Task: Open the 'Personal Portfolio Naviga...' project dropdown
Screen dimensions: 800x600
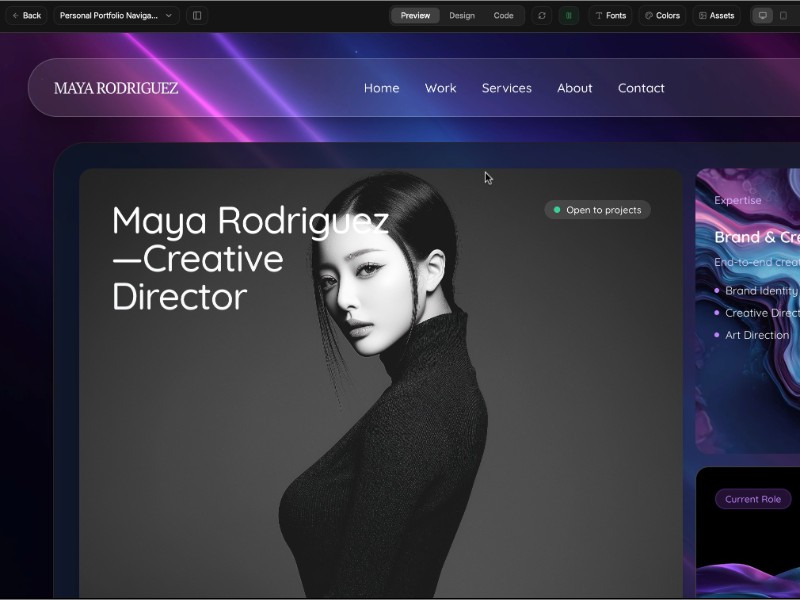Action: [x=110, y=15]
